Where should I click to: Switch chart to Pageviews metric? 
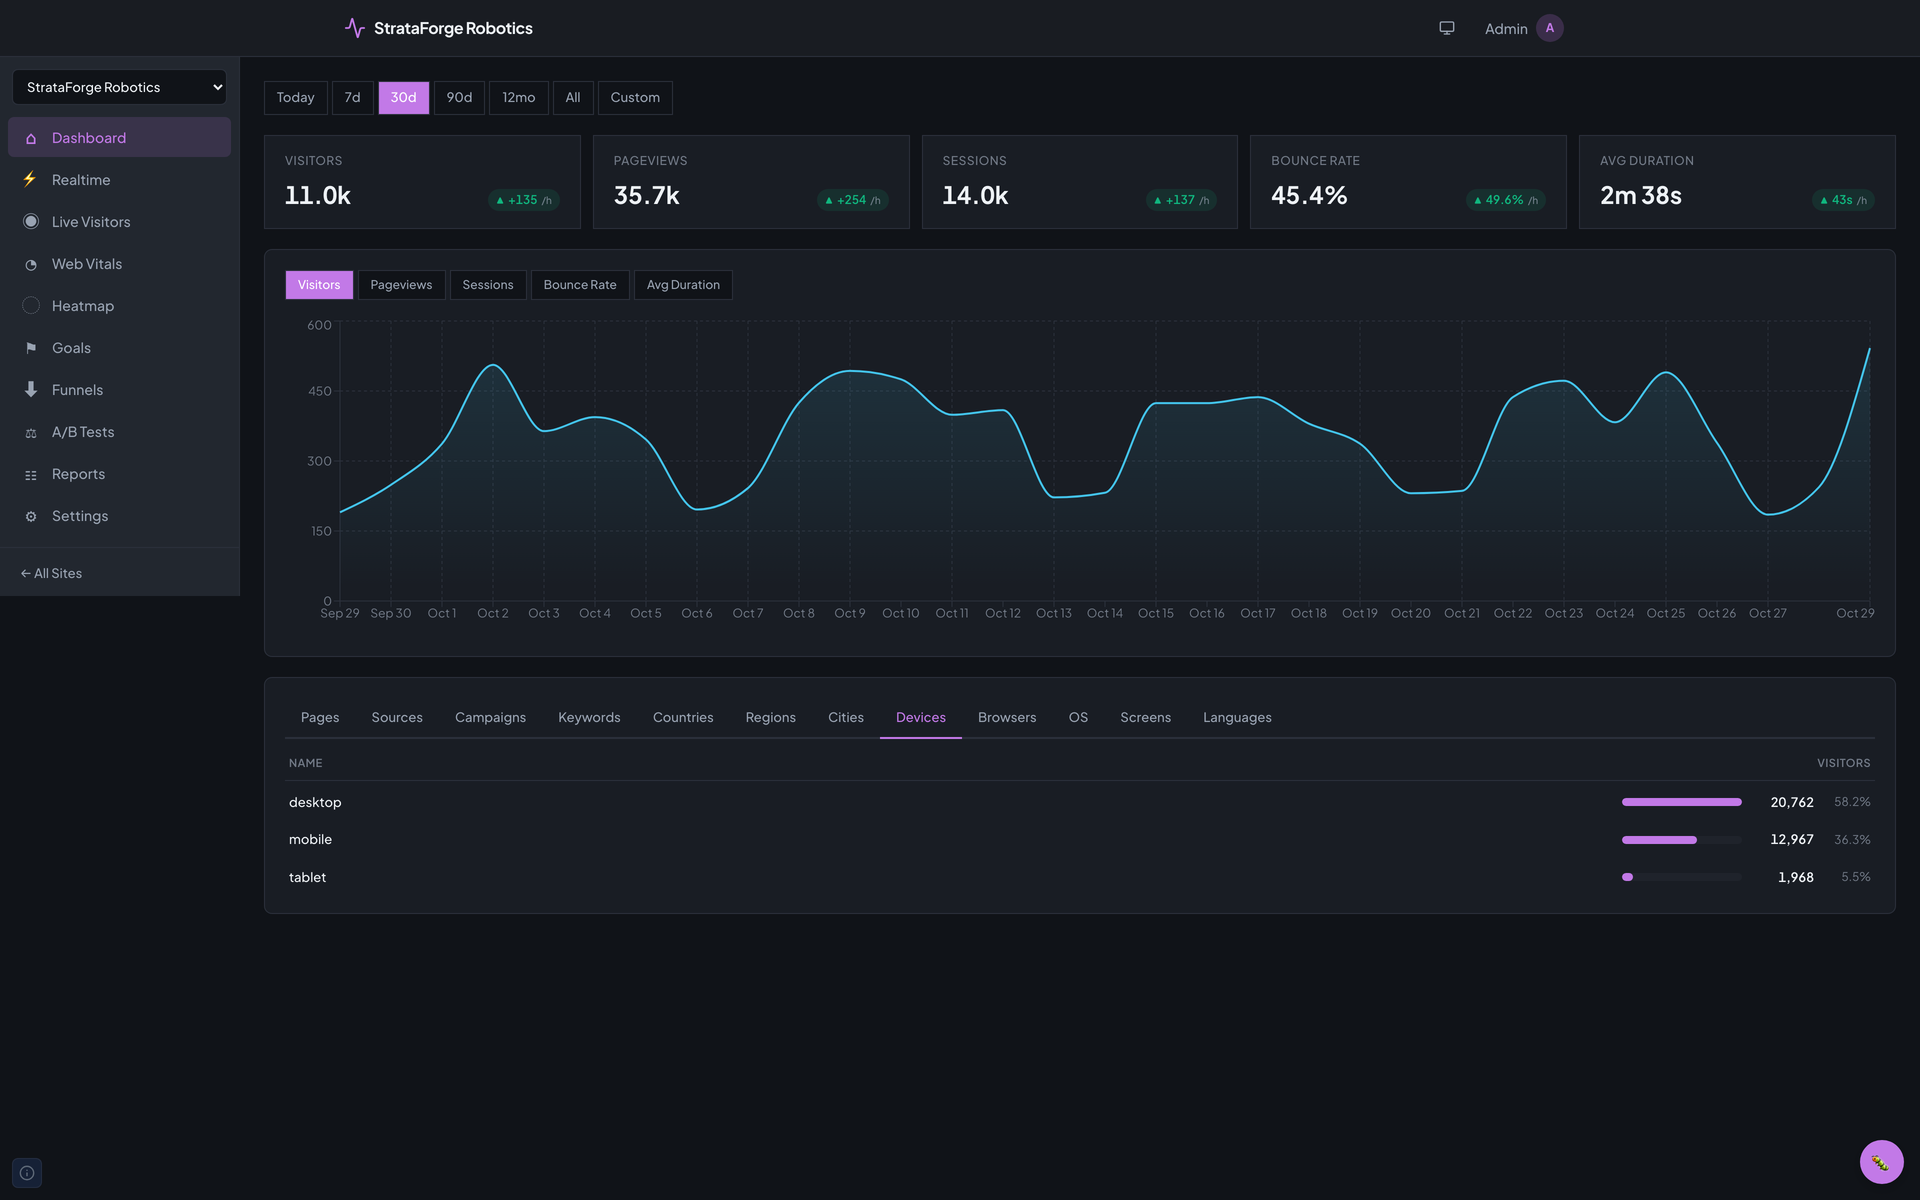[401, 285]
